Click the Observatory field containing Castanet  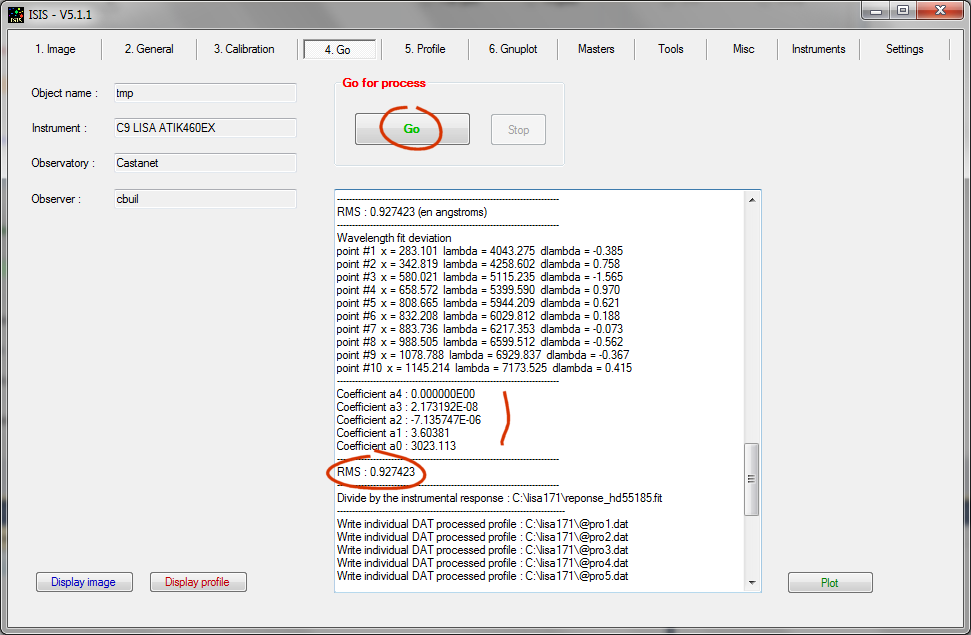(x=204, y=163)
